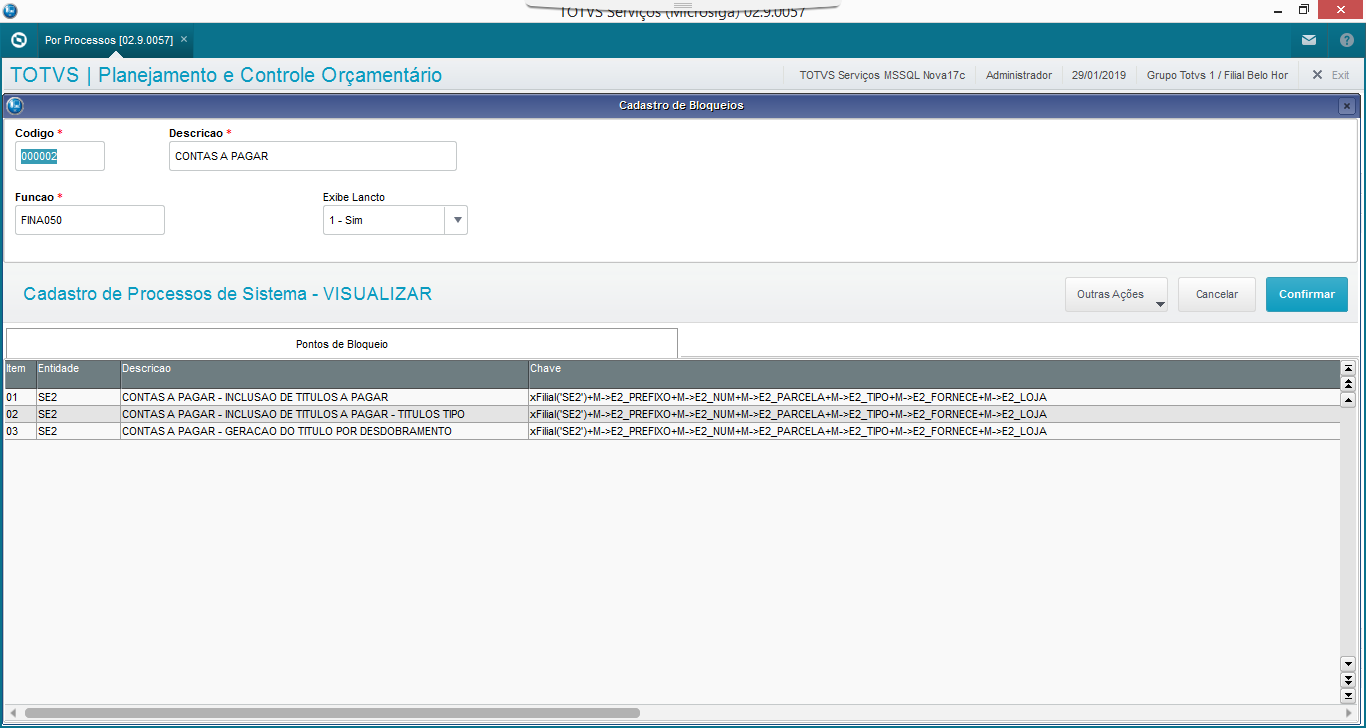Click the page-up double arrow button
This screenshot has height=728, width=1366.
tap(1348, 383)
